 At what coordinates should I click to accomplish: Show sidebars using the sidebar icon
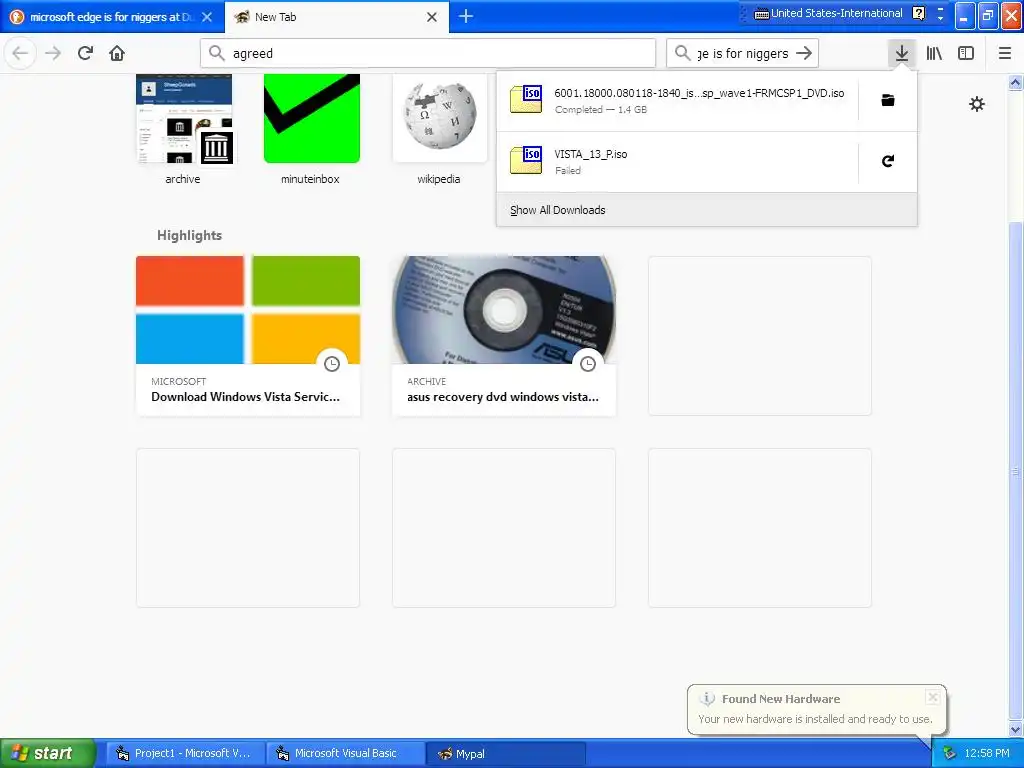click(966, 54)
